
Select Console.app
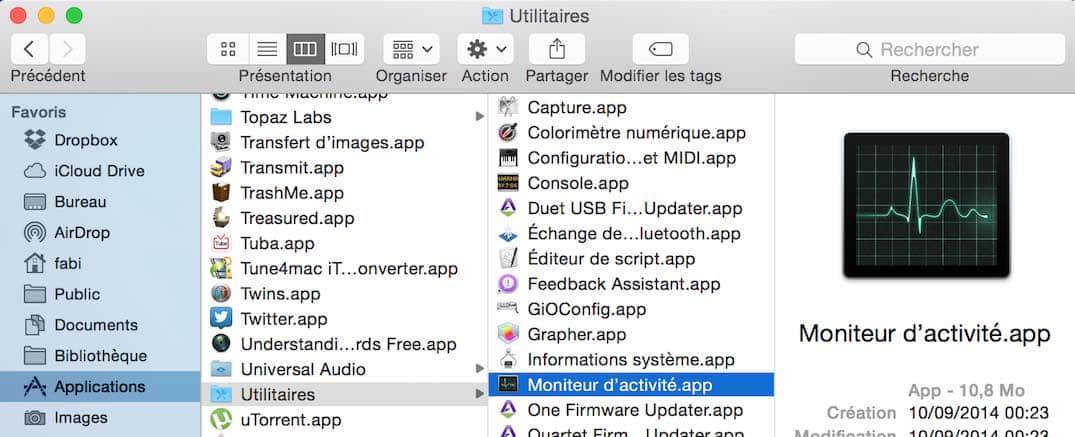[631, 183]
